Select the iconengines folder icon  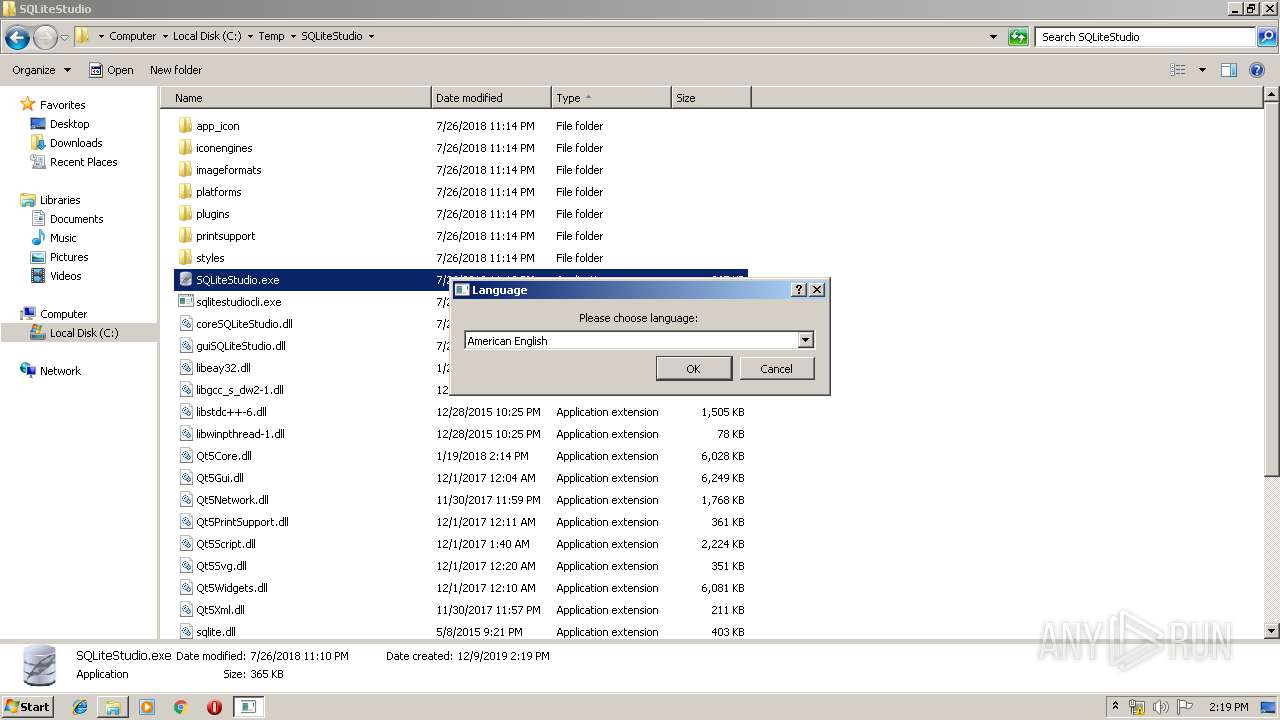[185, 148]
